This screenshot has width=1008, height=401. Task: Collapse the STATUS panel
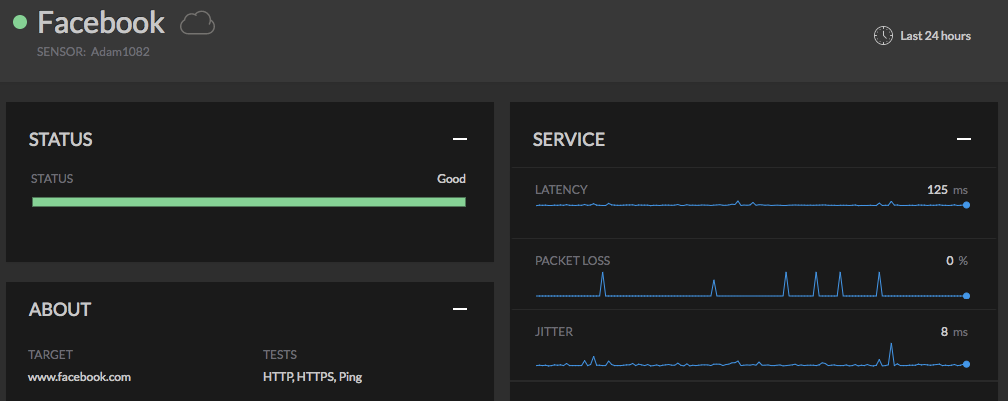coord(459,140)
